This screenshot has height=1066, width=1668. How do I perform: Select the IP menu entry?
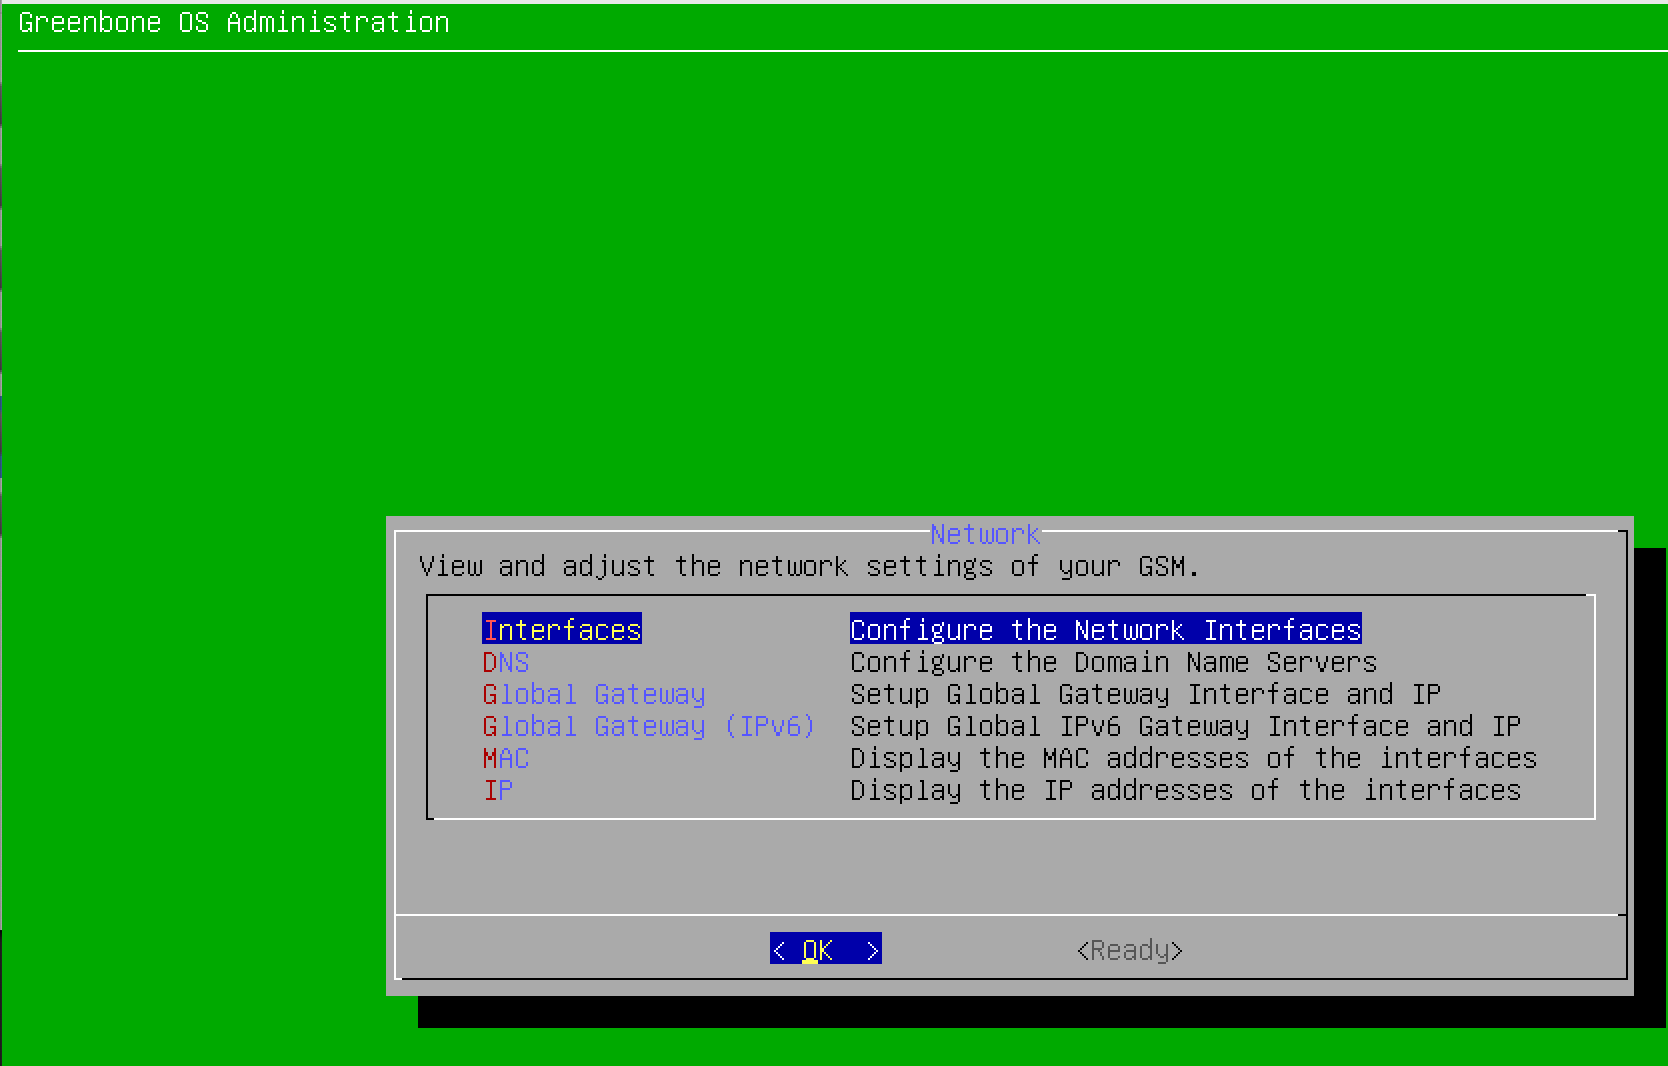(x=498, y=790)
